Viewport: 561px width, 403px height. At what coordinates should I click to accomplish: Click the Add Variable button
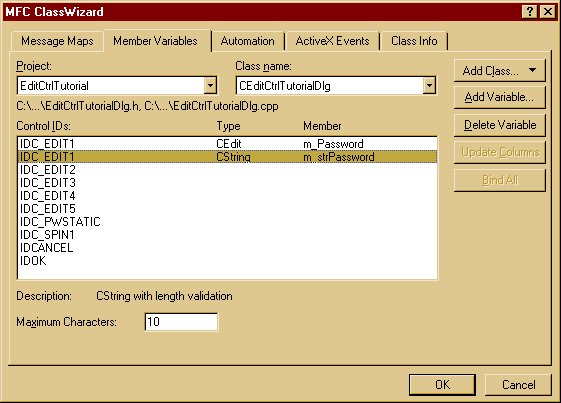[499, 97]
